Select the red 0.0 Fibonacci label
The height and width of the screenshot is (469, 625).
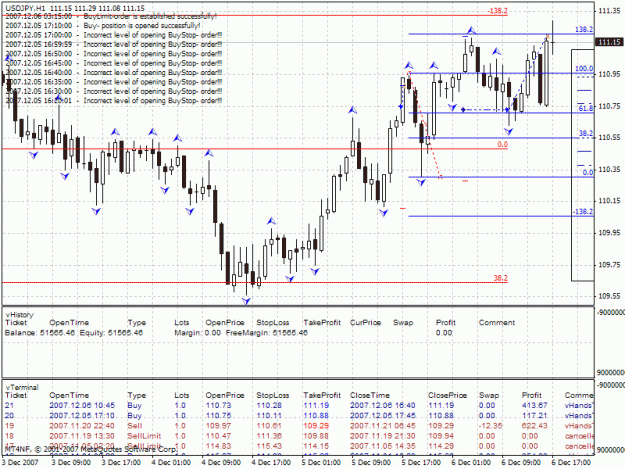pos(502,144)
